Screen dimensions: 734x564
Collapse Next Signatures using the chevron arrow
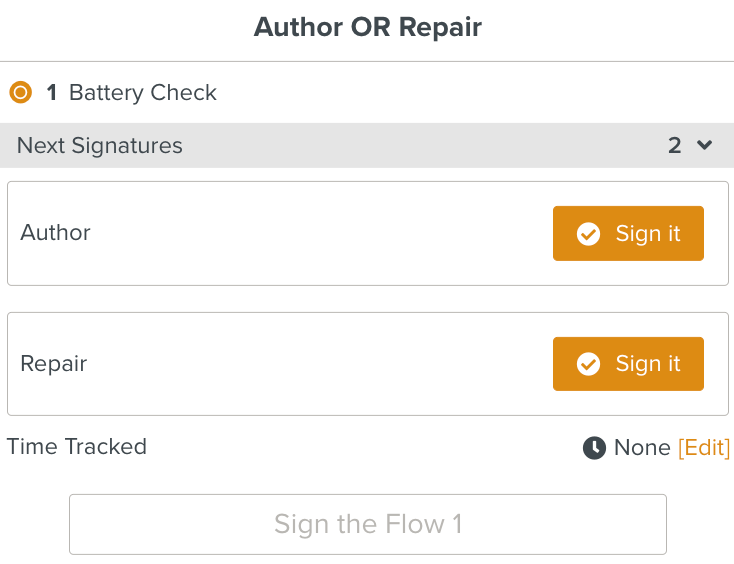point(705,146)
